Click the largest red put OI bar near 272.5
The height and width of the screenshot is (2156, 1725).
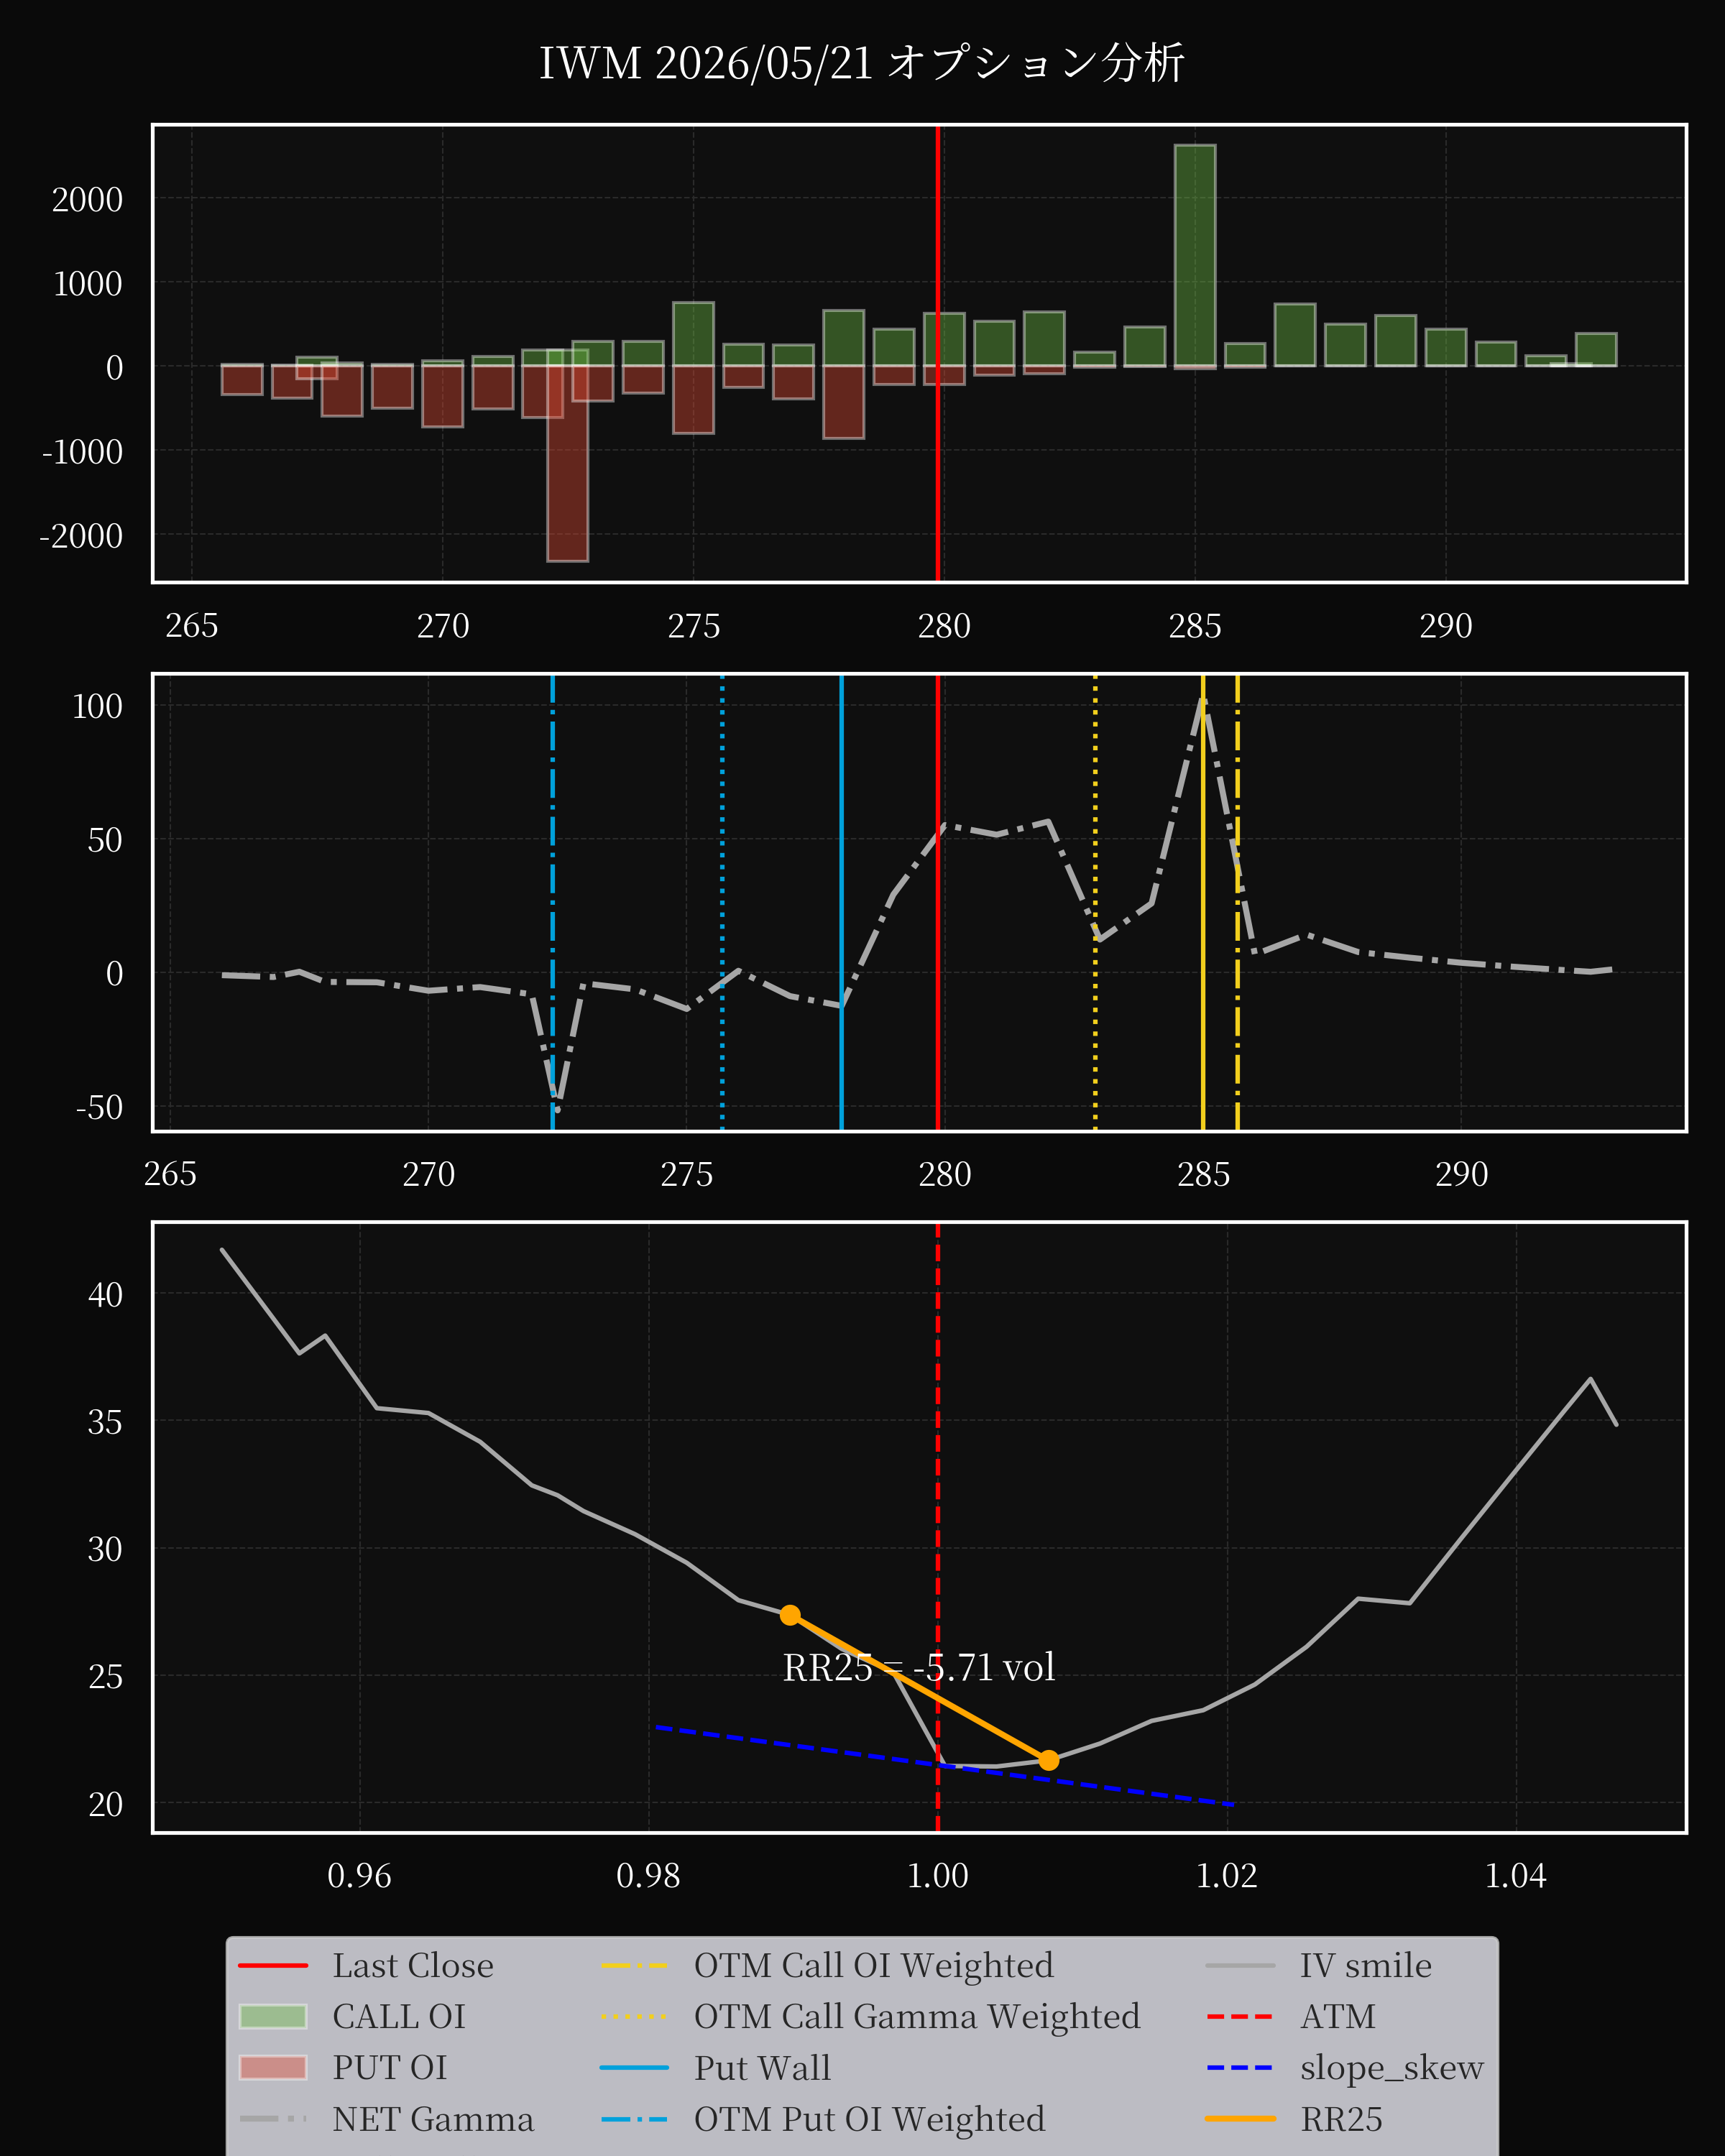(567, 463)
